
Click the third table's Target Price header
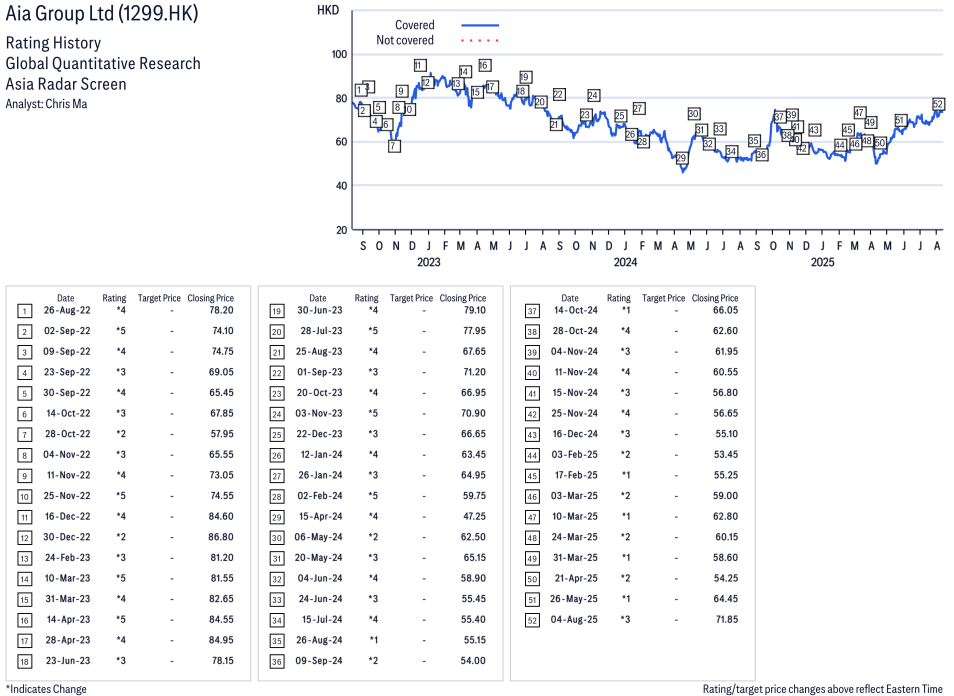tap(664, 298)
